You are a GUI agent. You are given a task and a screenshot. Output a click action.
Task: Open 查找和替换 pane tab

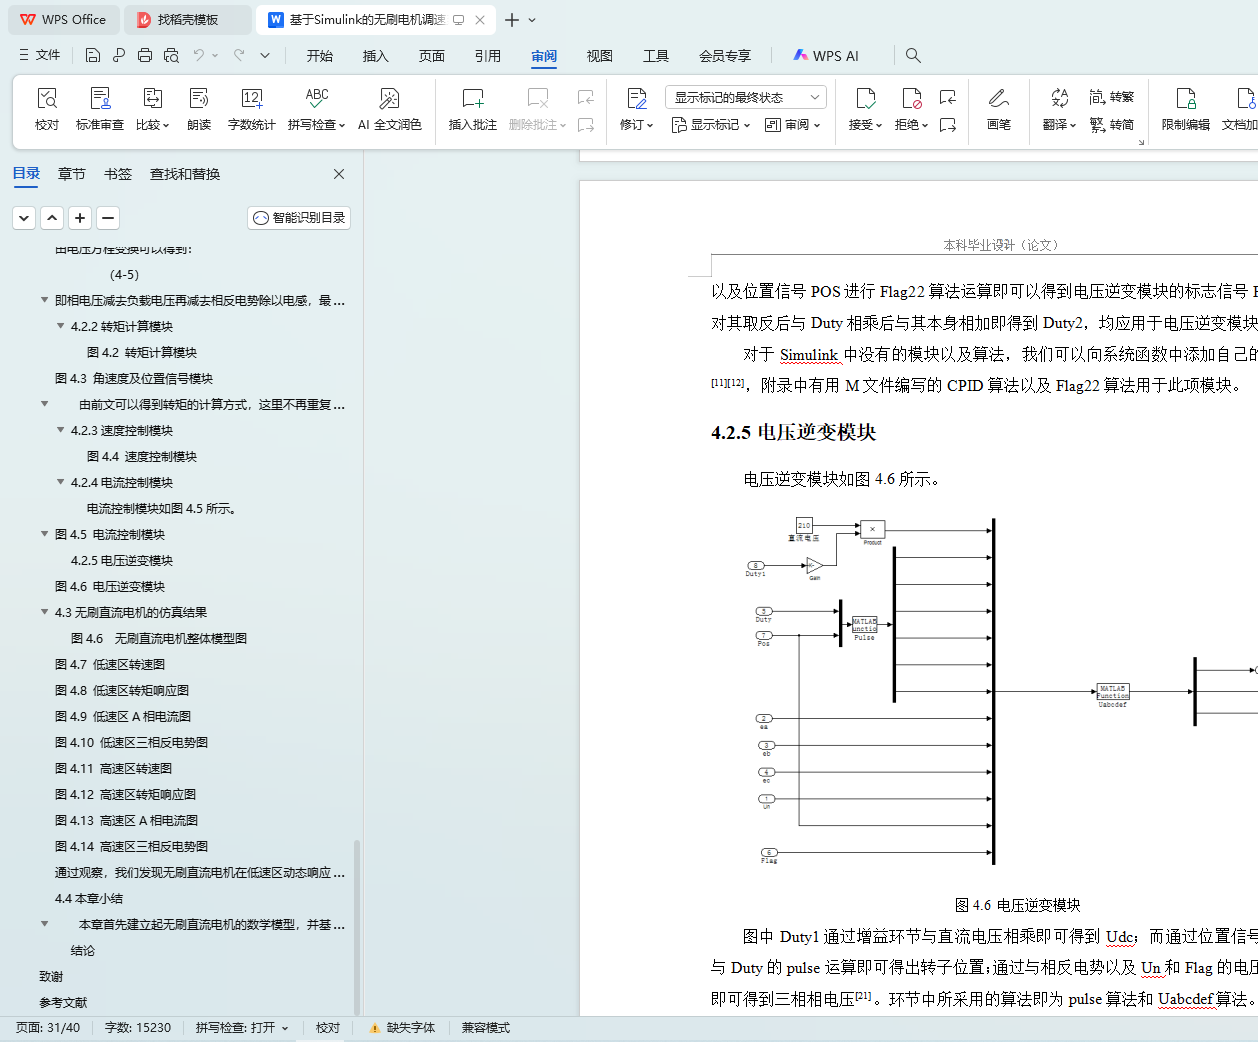185,174
